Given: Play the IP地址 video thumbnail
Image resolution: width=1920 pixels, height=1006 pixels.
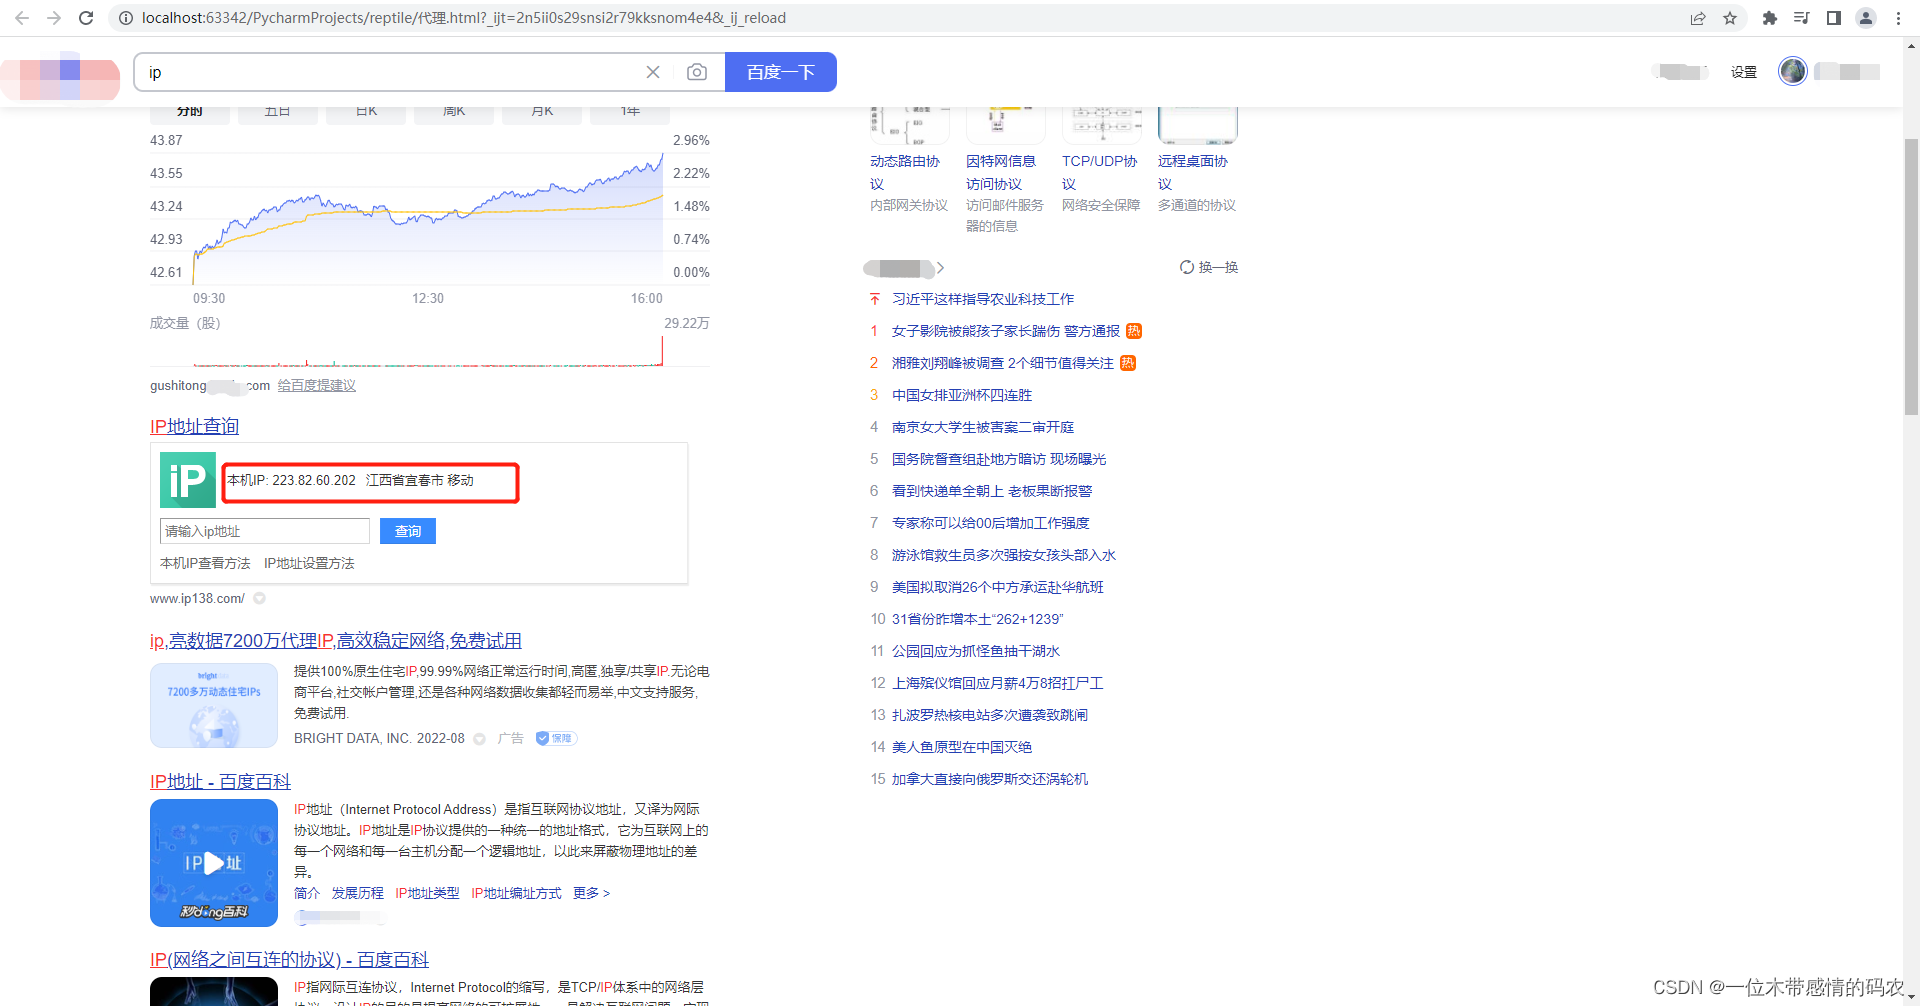Looking at the screenshot, I should pos(214,863).
